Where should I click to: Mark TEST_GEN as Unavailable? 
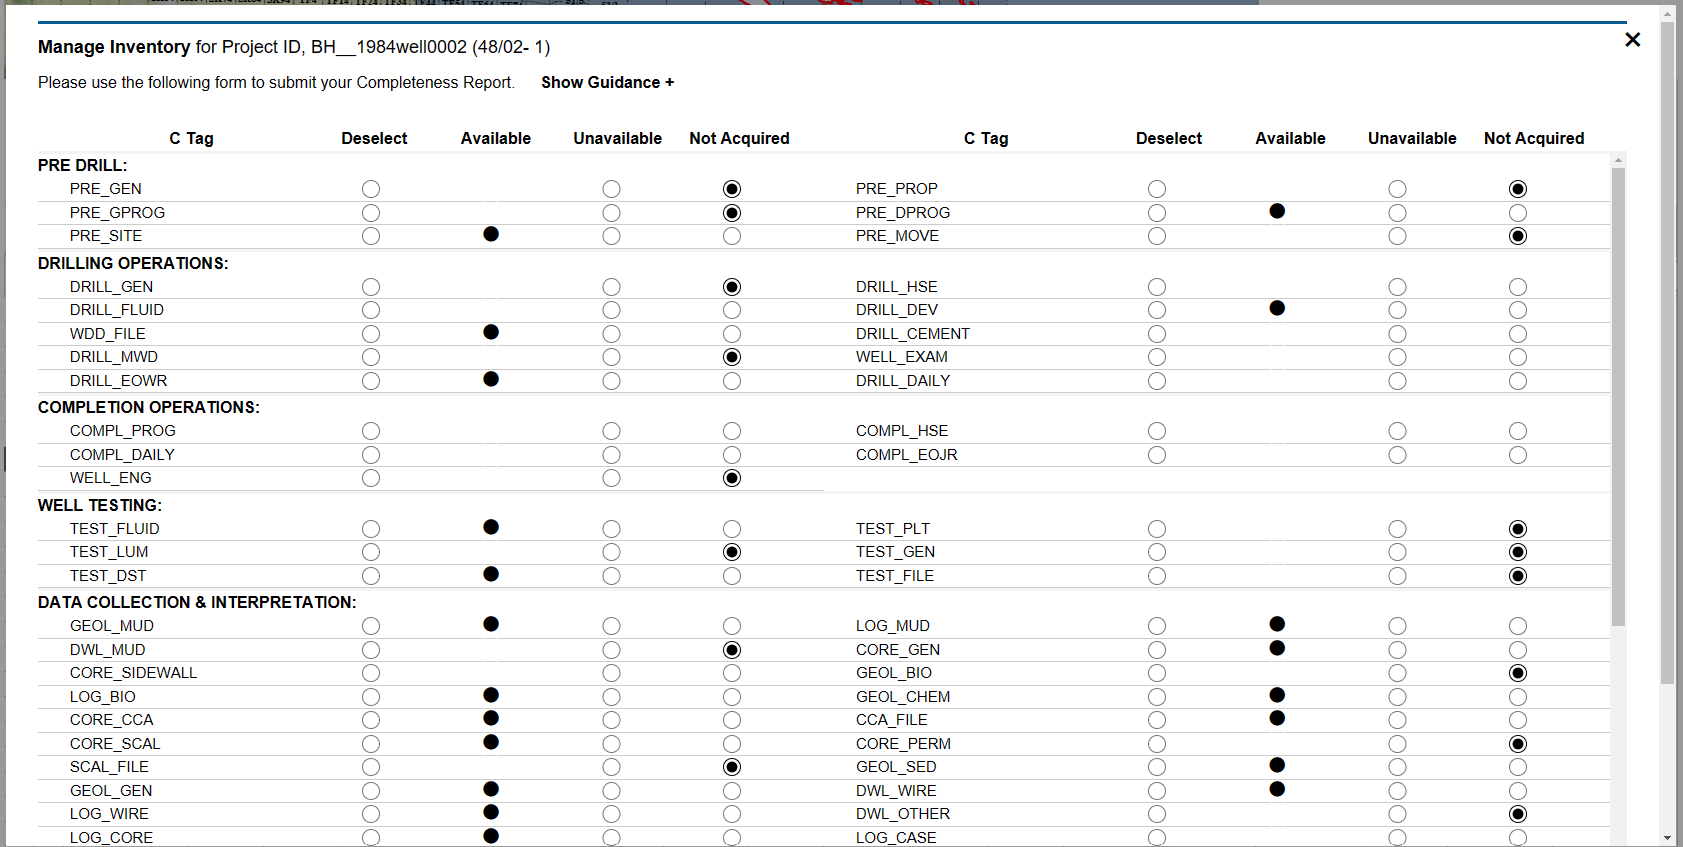(1397, 552)
